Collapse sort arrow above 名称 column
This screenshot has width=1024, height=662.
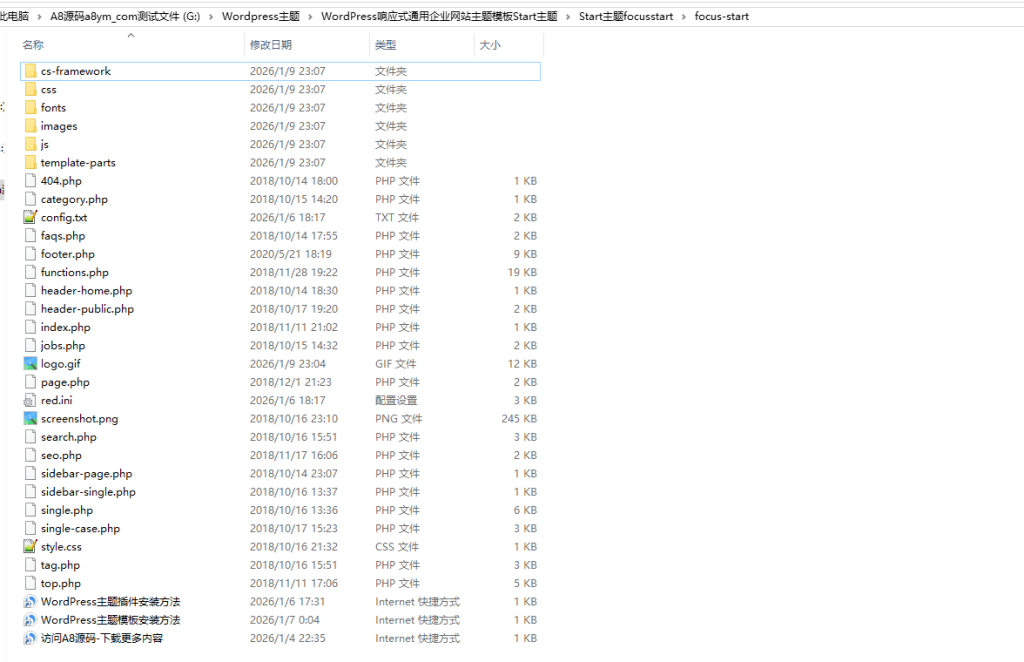130,36
